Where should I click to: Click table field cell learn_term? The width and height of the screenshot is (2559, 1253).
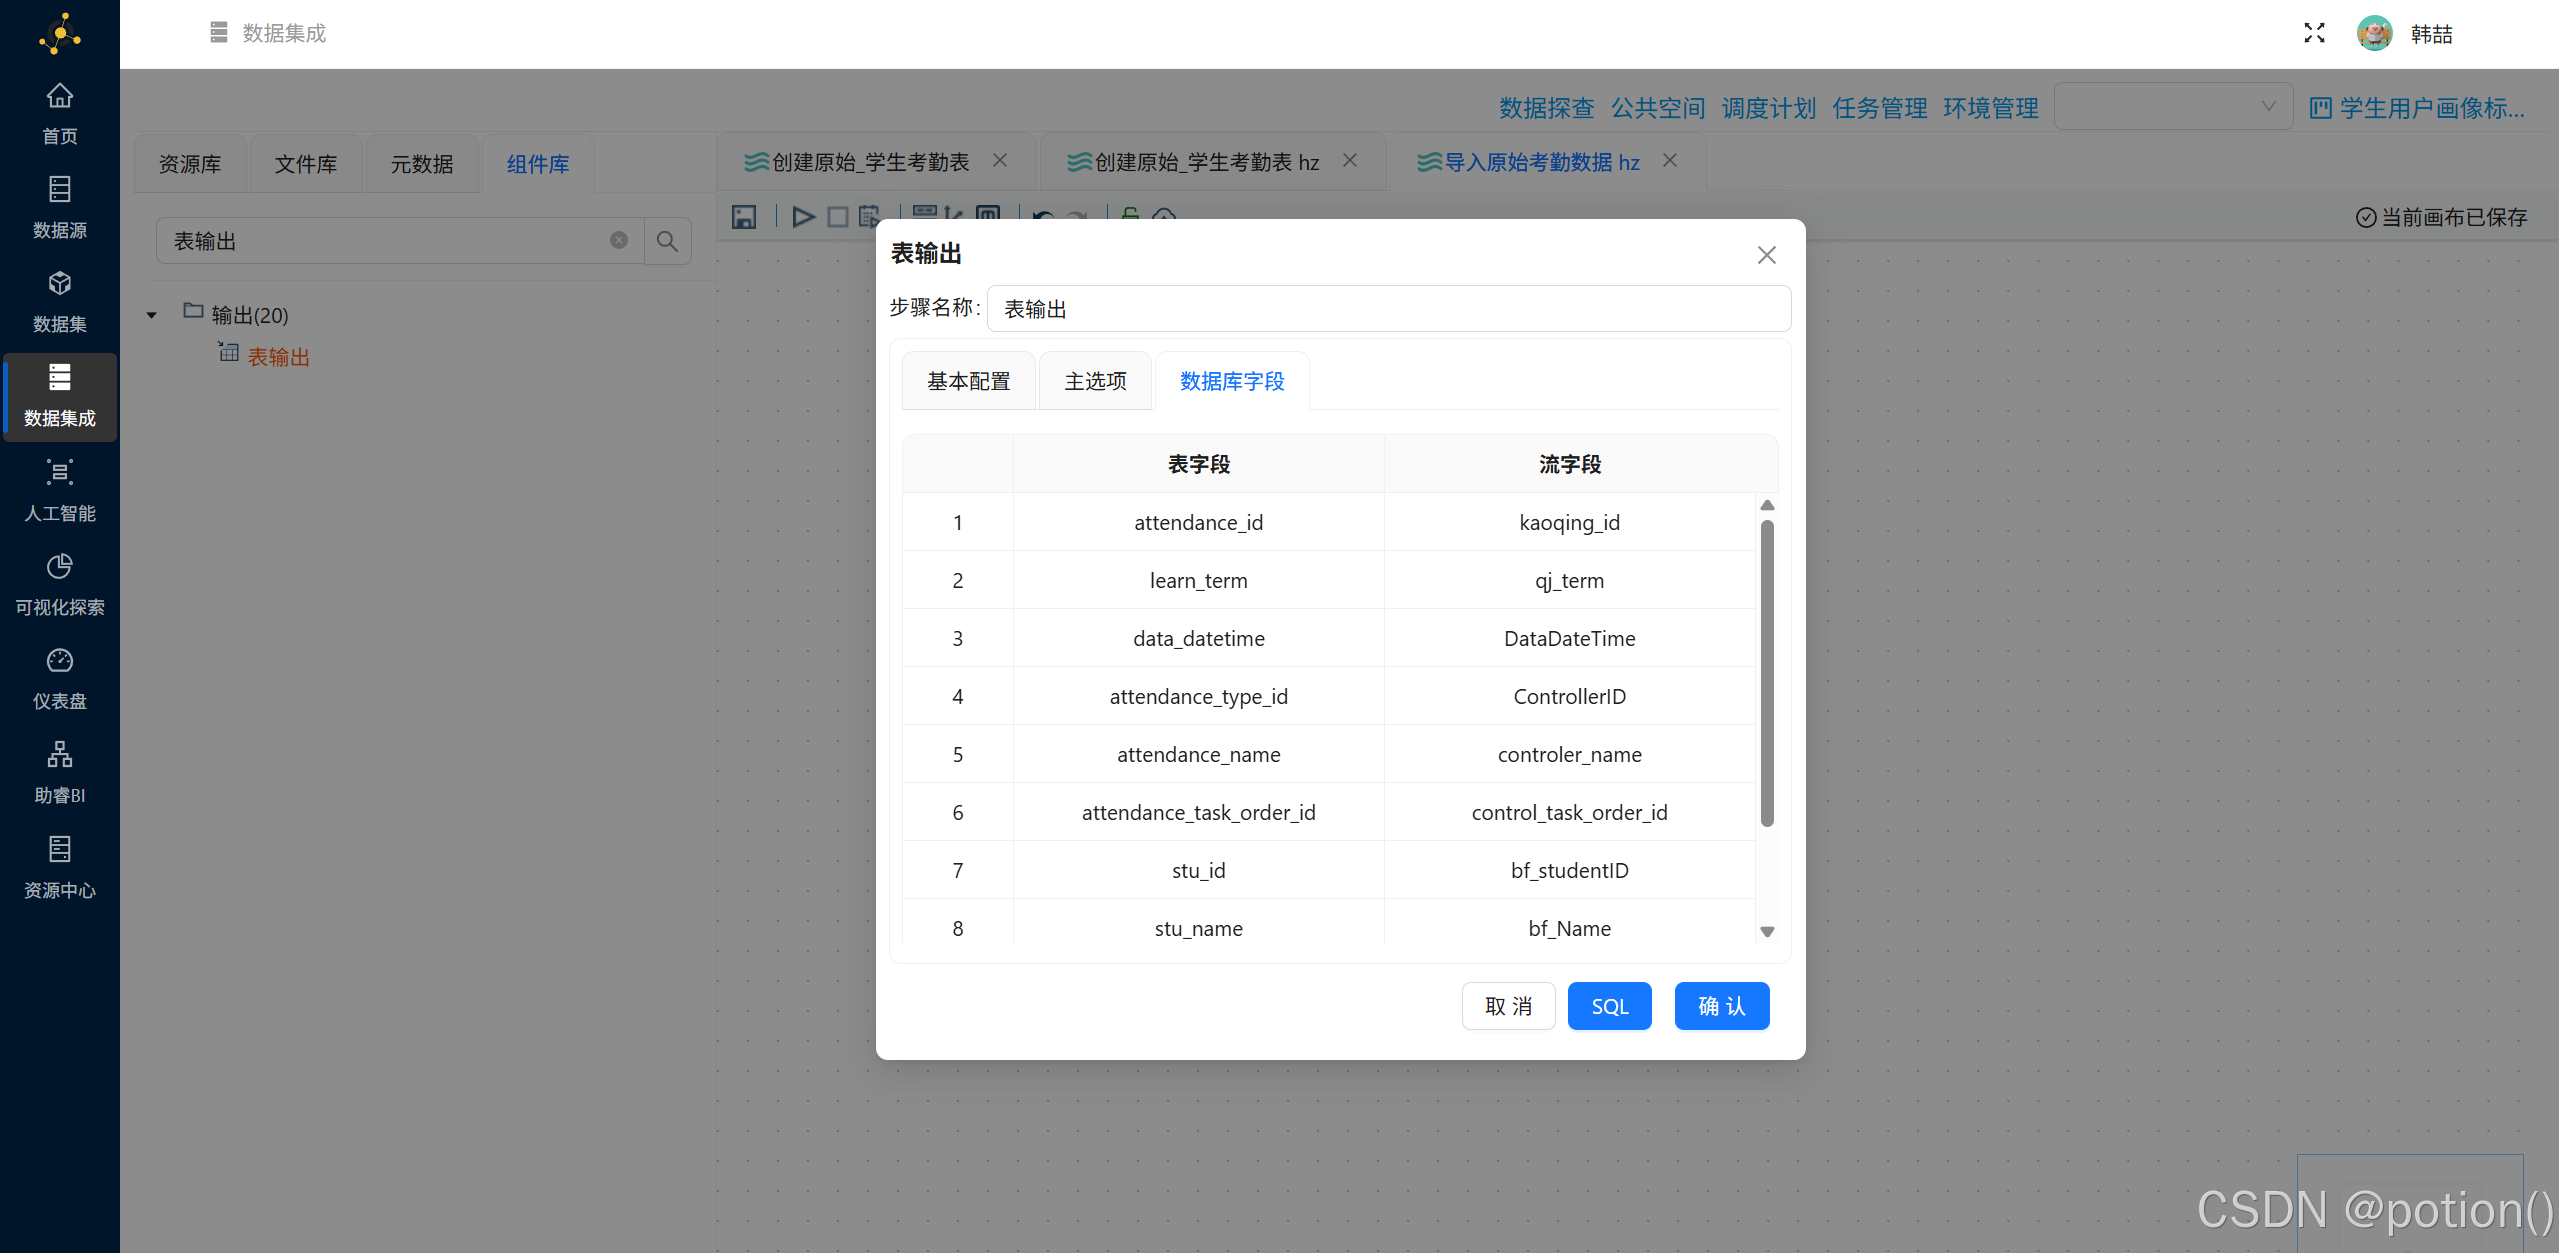coord(1198,580)
